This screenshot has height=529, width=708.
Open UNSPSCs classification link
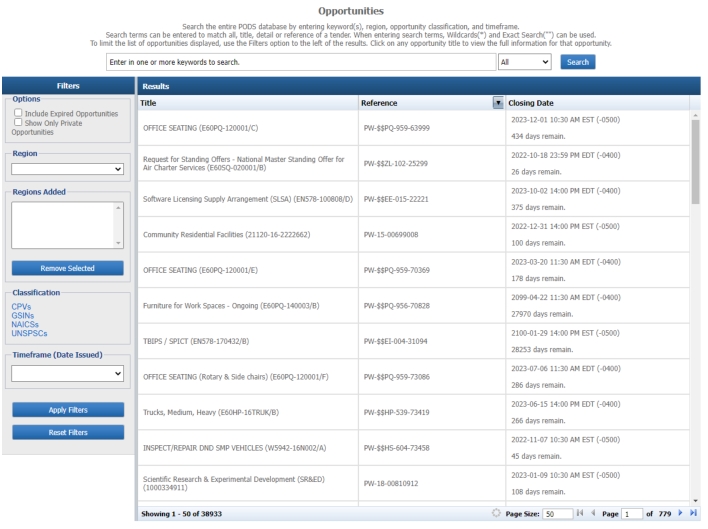(29, 334)
